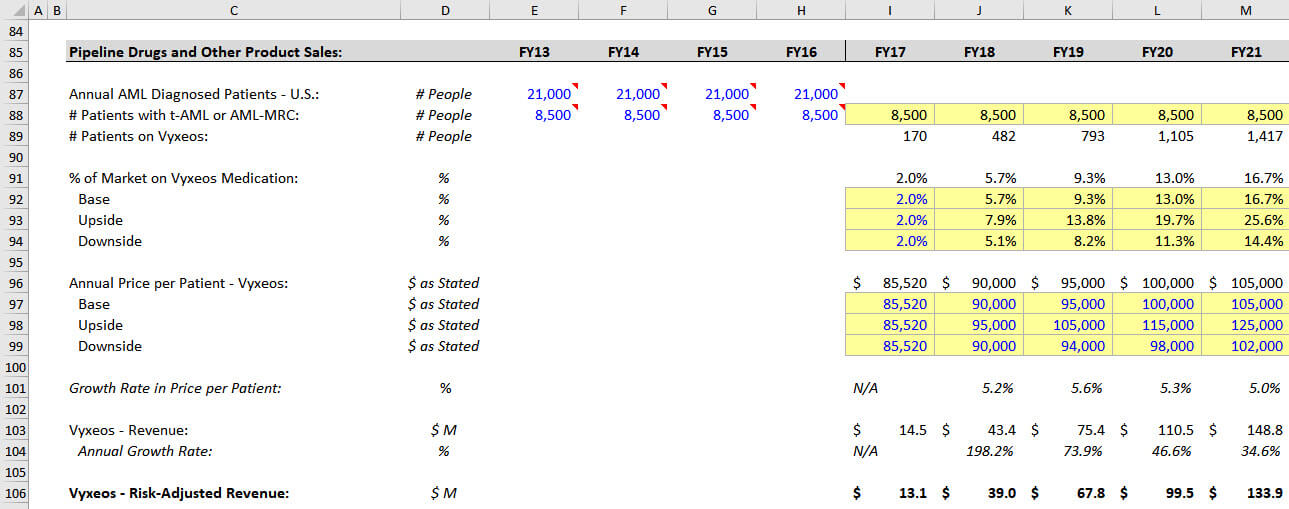Select row 96 header

click(x=14, y=283)
